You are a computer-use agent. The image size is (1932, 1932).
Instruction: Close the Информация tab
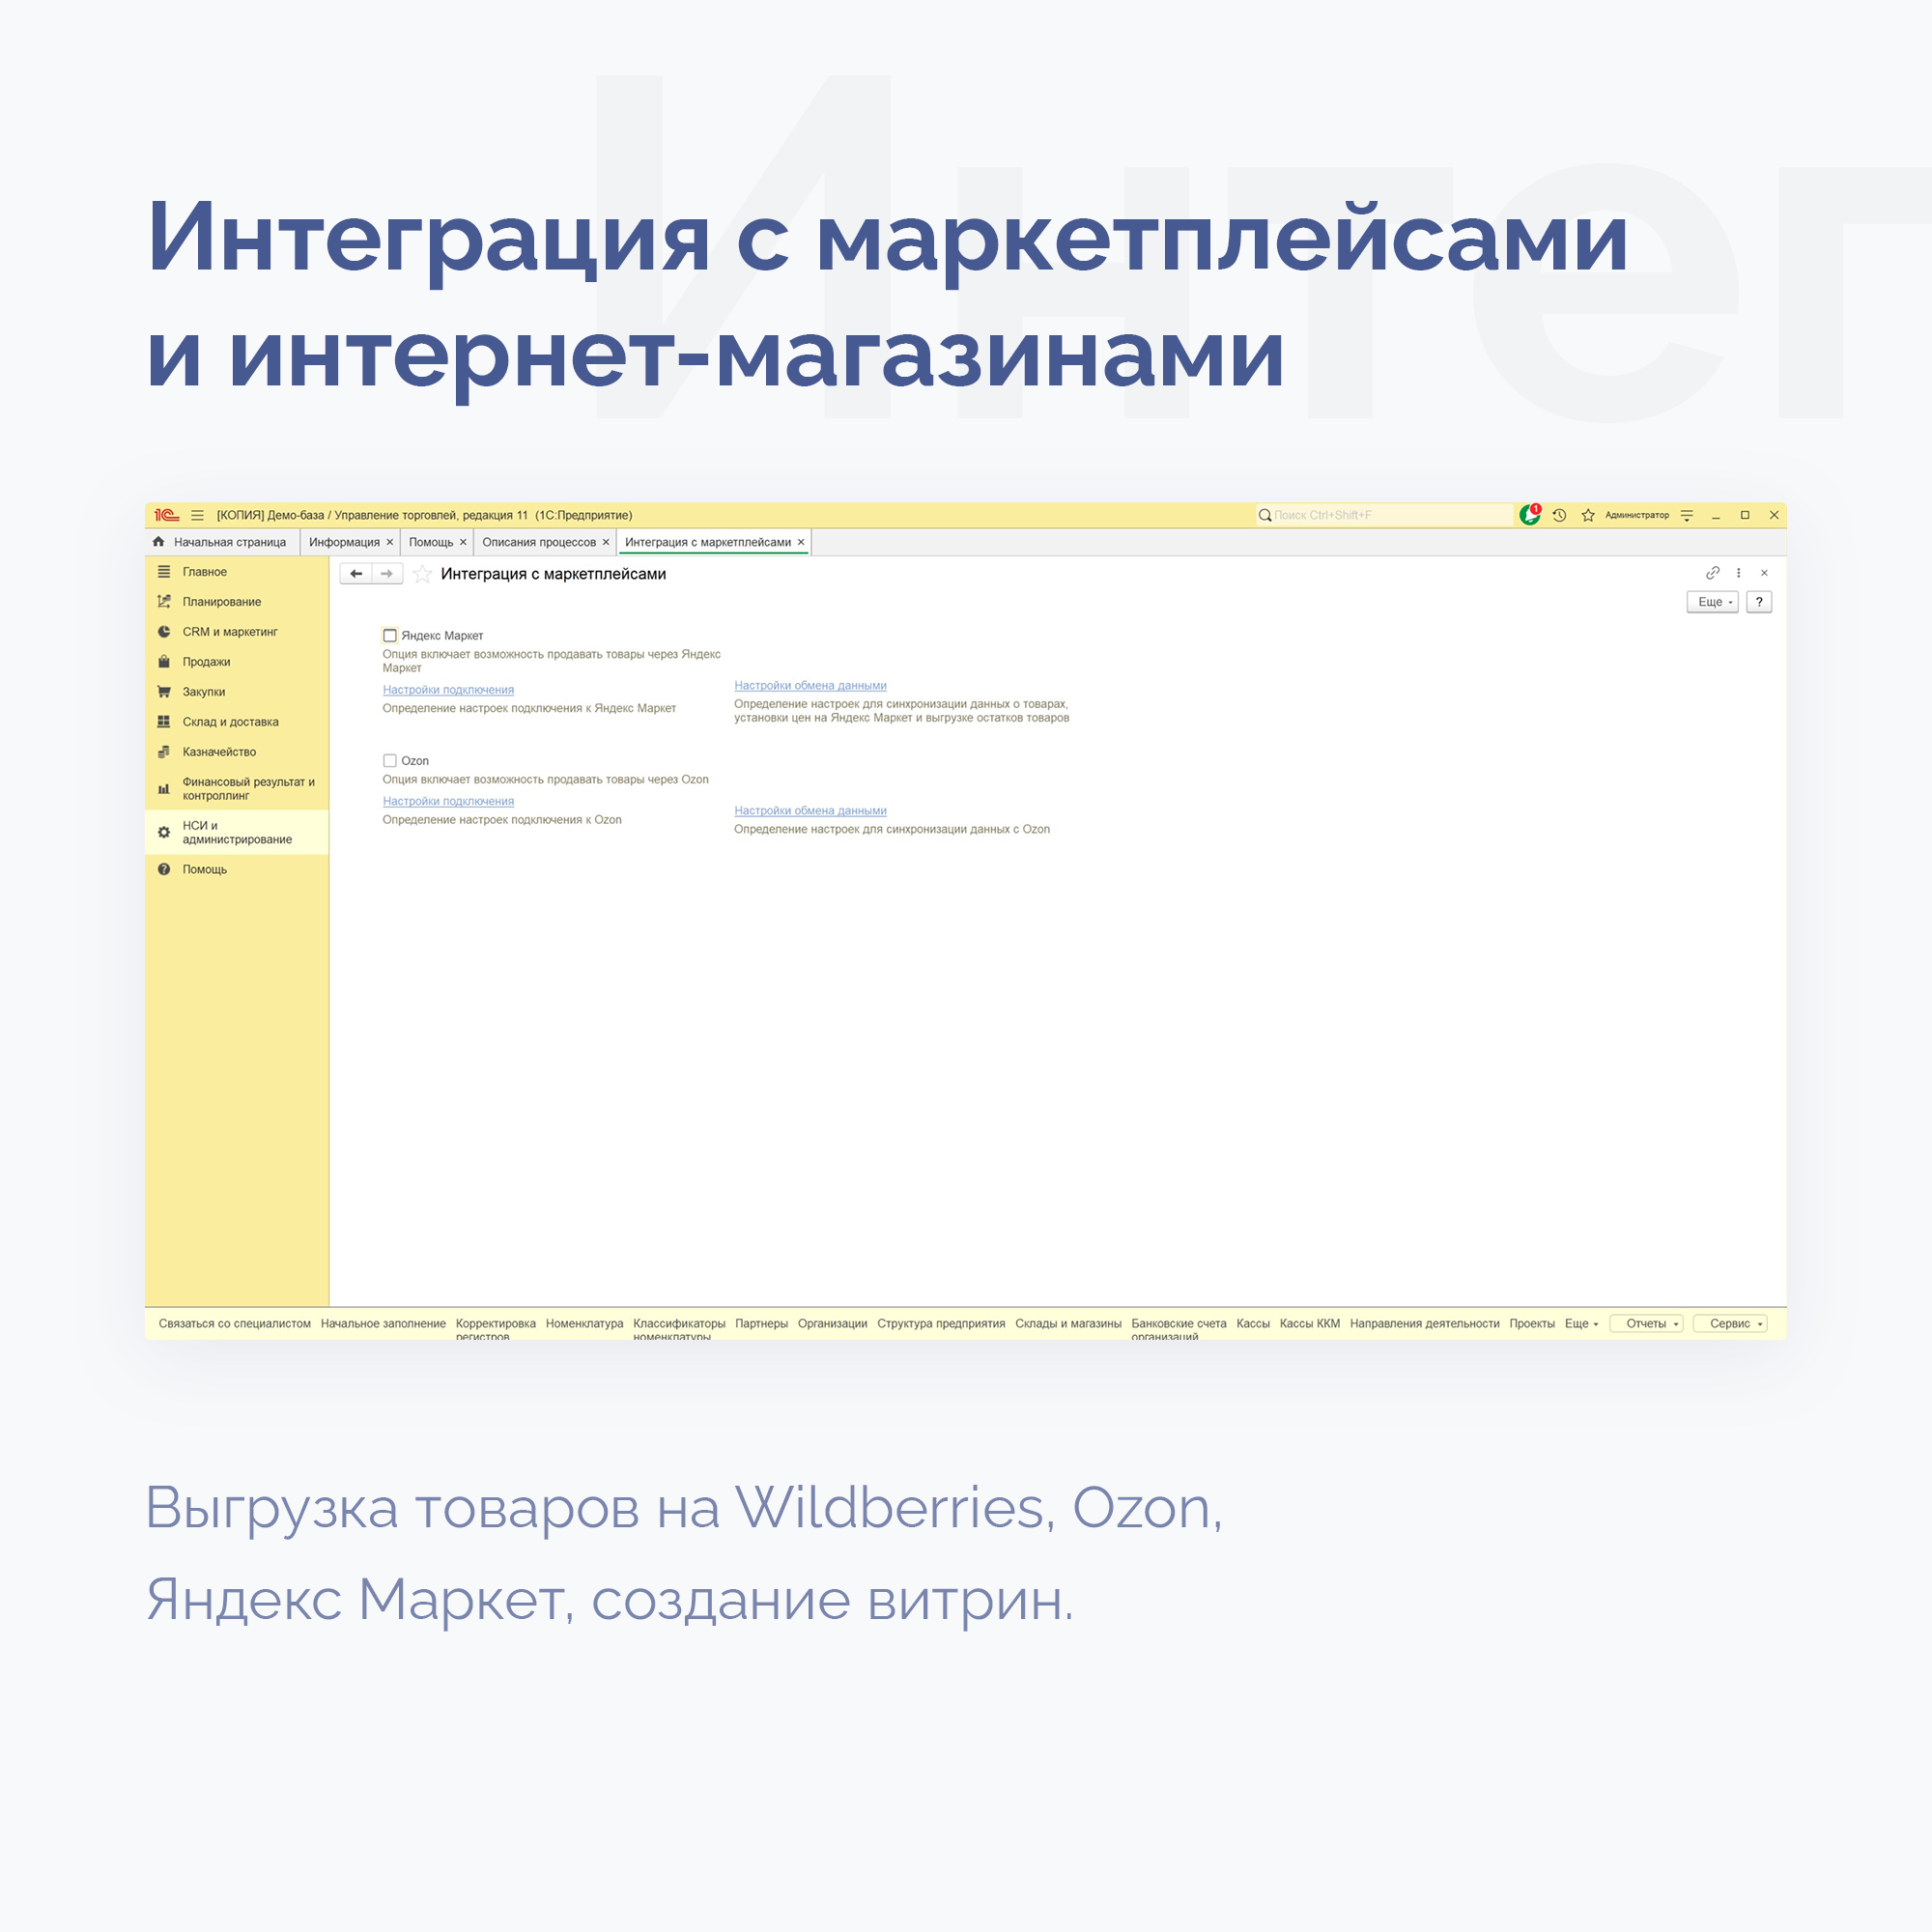[390, 542]
